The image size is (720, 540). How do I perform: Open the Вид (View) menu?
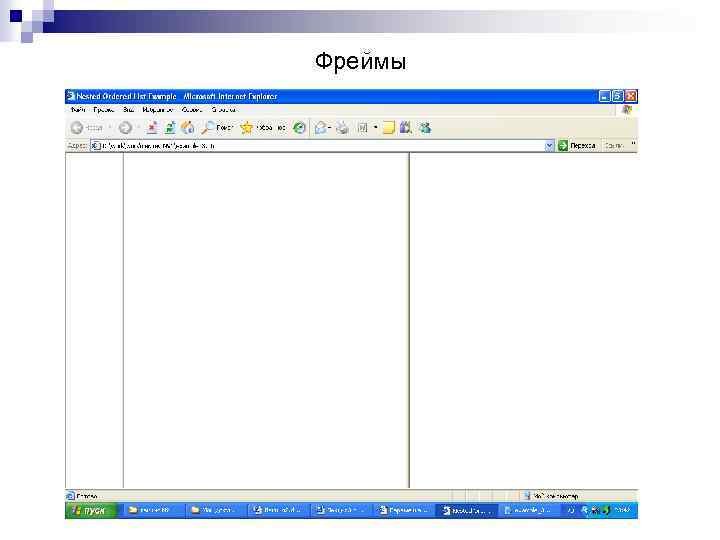pos(128,110)
